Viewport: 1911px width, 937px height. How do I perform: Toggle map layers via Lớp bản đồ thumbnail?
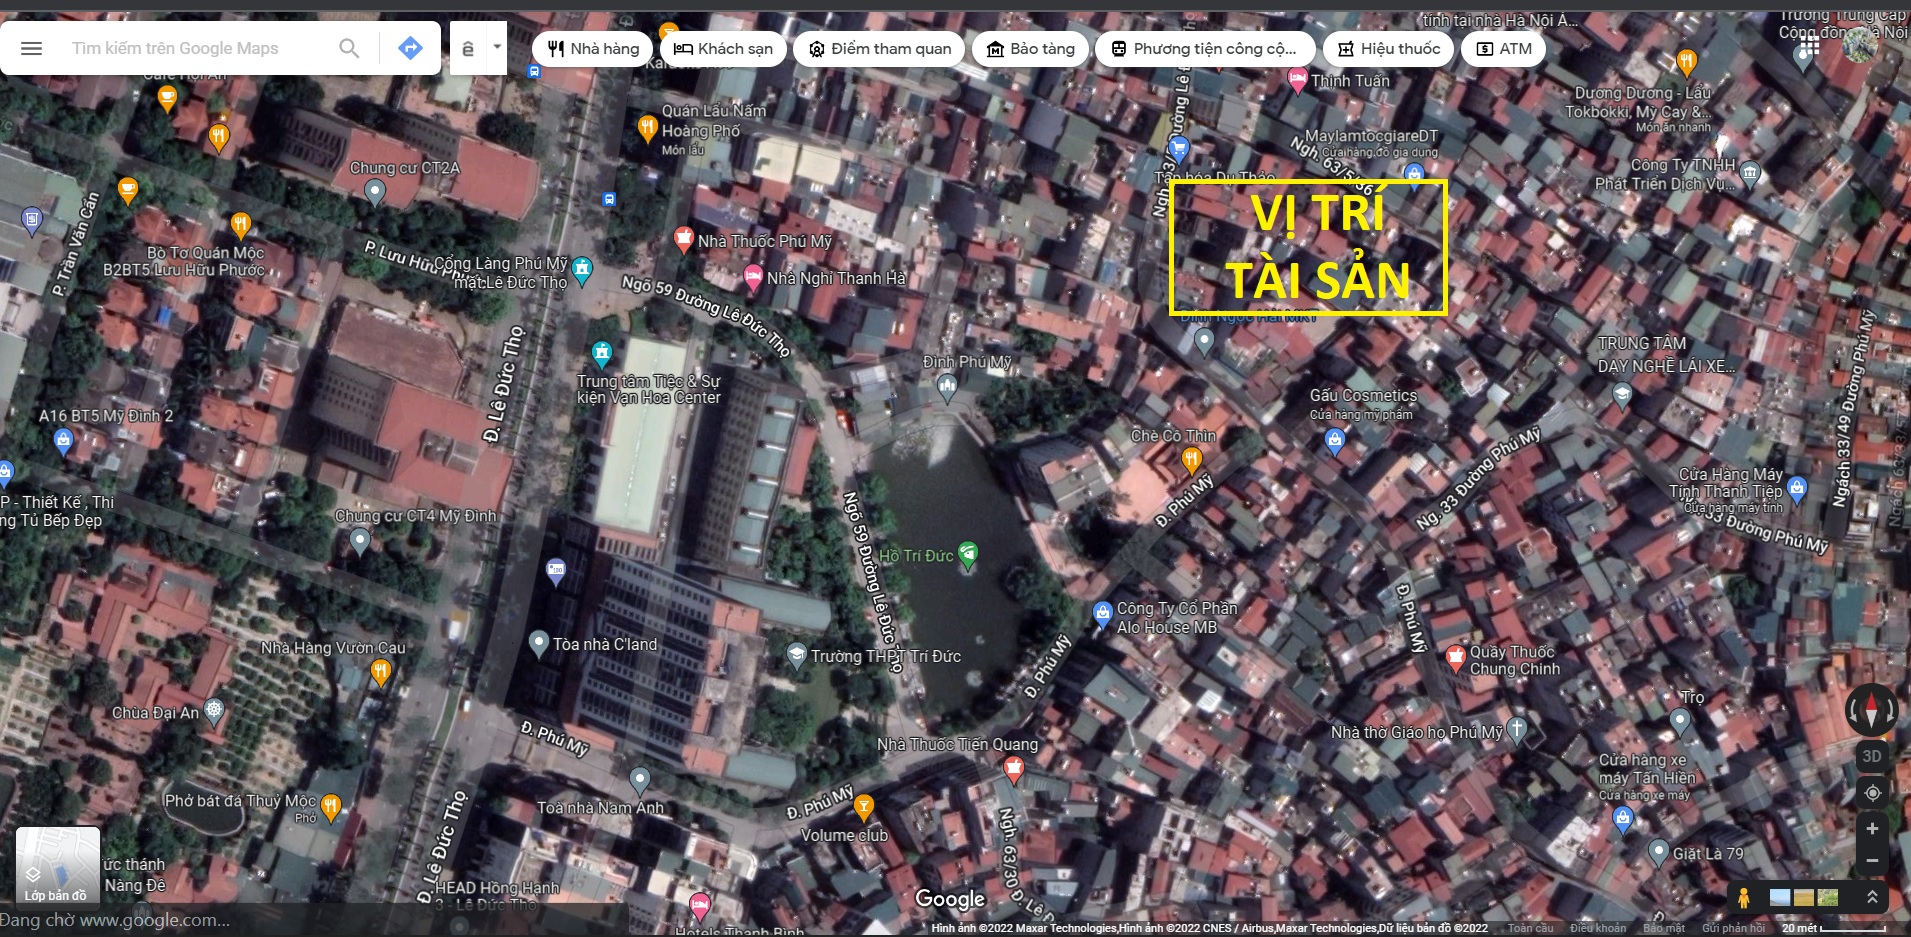[57, 864]
